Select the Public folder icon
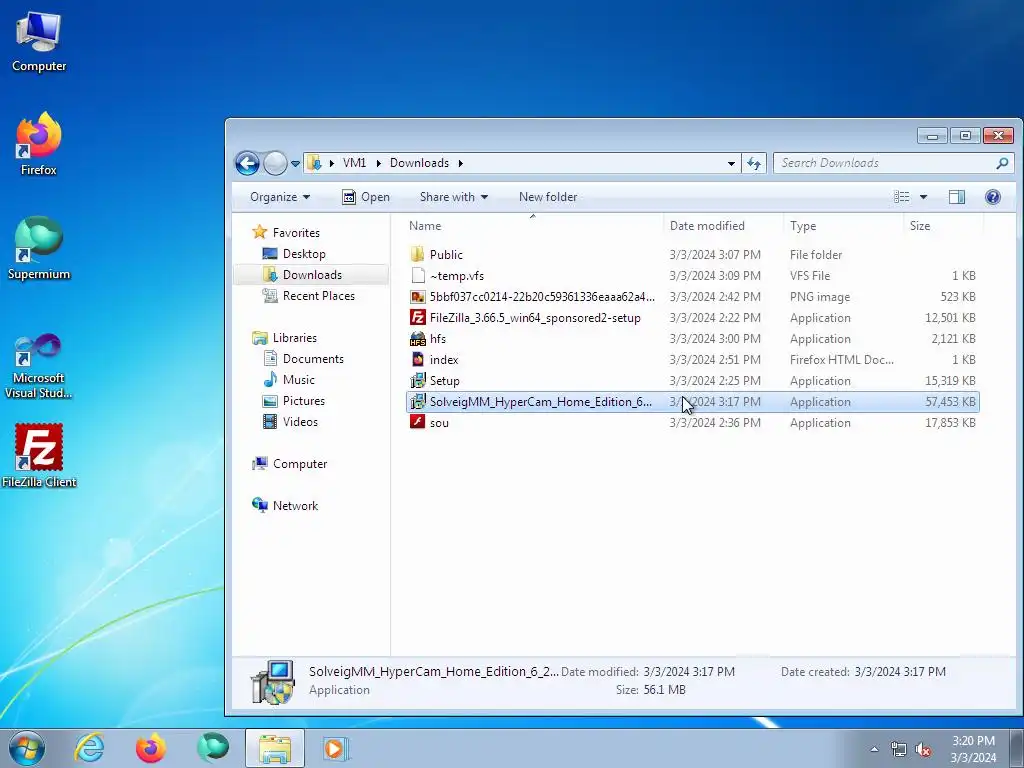 click(x=418, y=255)
